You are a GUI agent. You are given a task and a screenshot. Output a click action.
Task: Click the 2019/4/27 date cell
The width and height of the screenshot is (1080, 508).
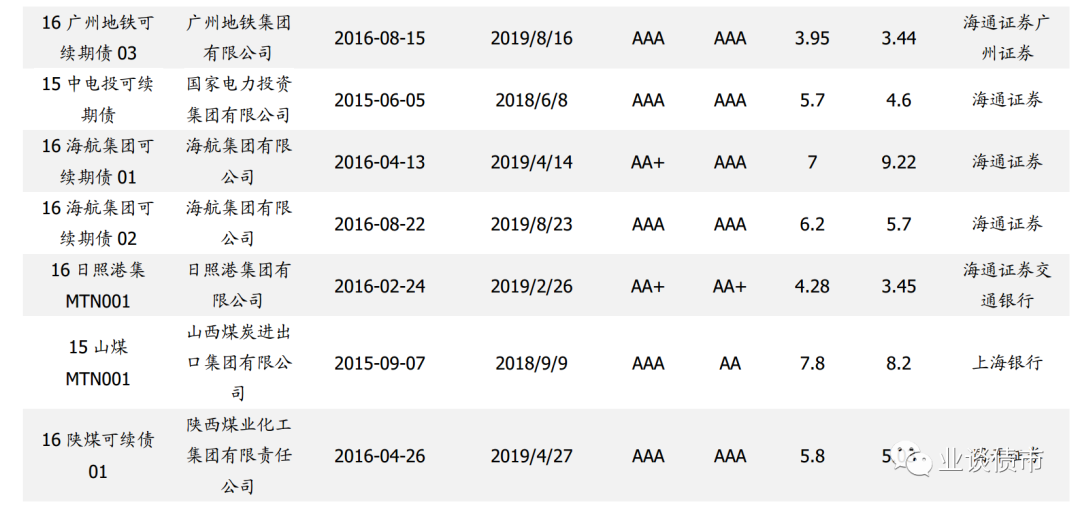(531, 456)
